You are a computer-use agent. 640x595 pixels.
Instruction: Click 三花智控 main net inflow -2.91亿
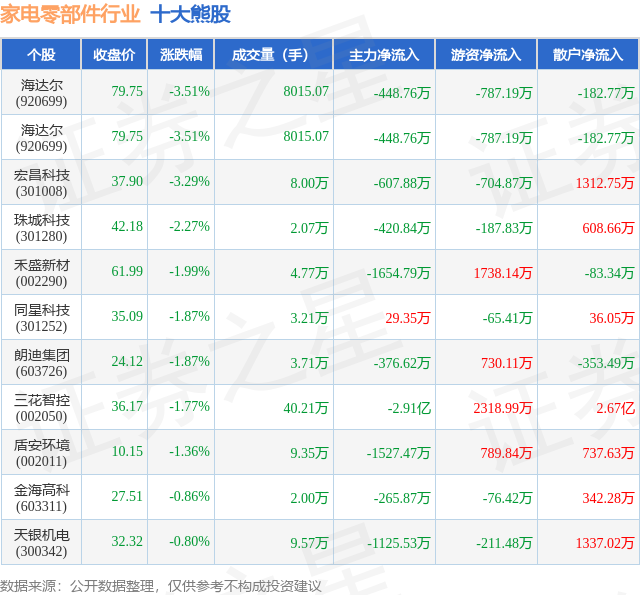pyautogui.click(x=409, y=408)
